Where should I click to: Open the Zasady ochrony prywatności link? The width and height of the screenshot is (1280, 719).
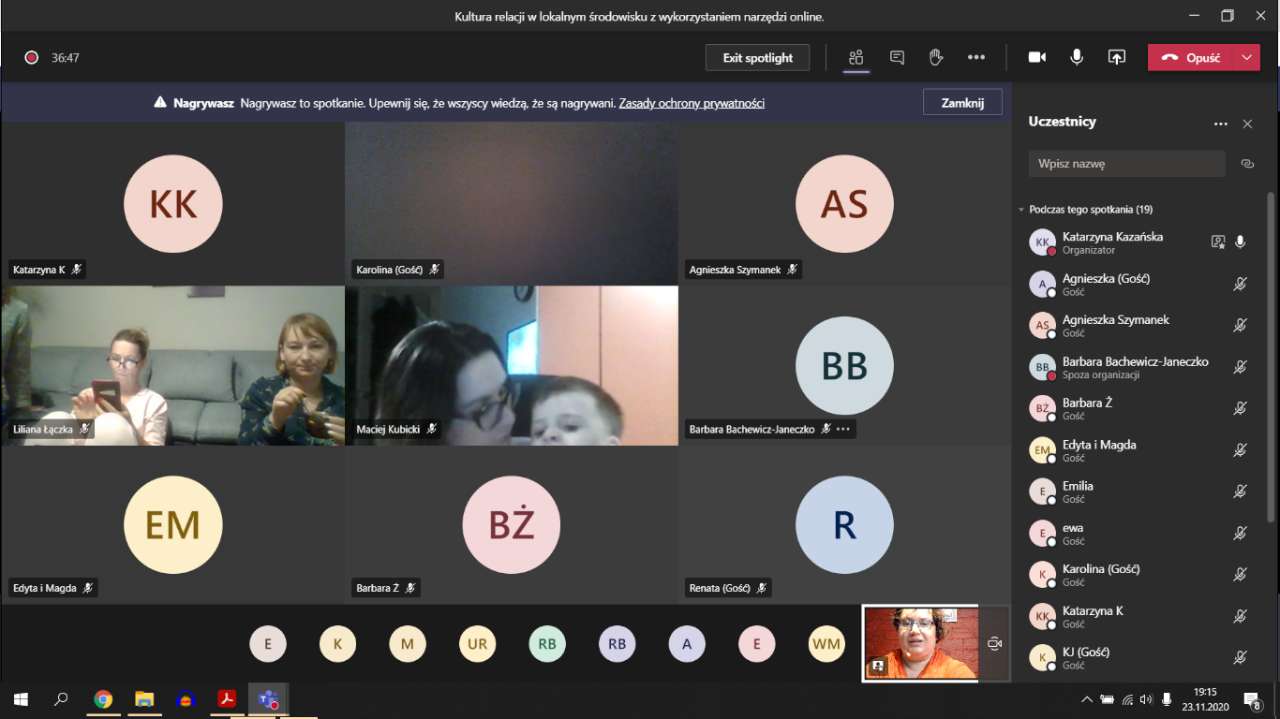coord(692,103)
